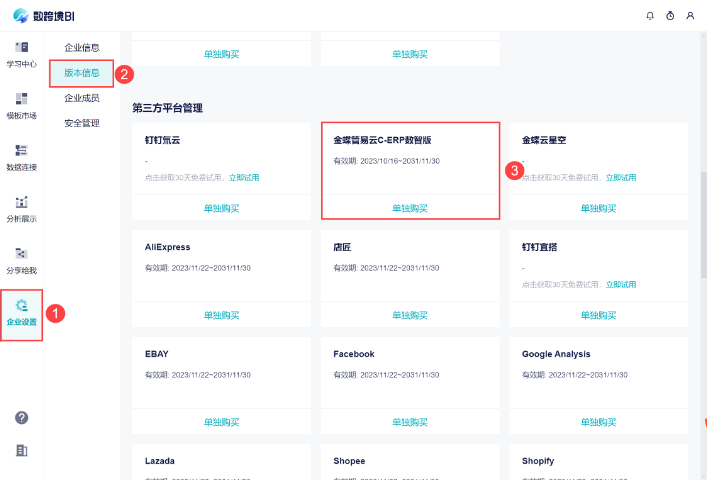
Task: Go to 模板市场 in the sidebar
Action: [x=21, y=105]
